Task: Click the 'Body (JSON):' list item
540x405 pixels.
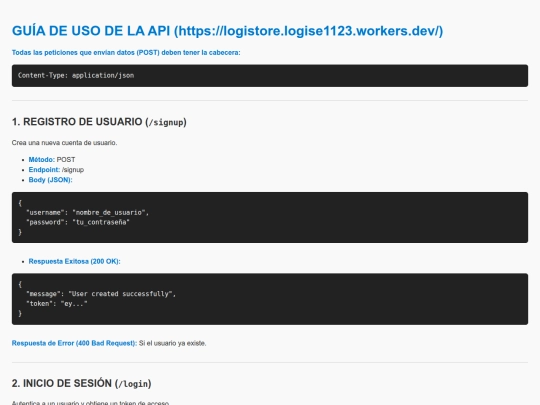Action: 50,180
